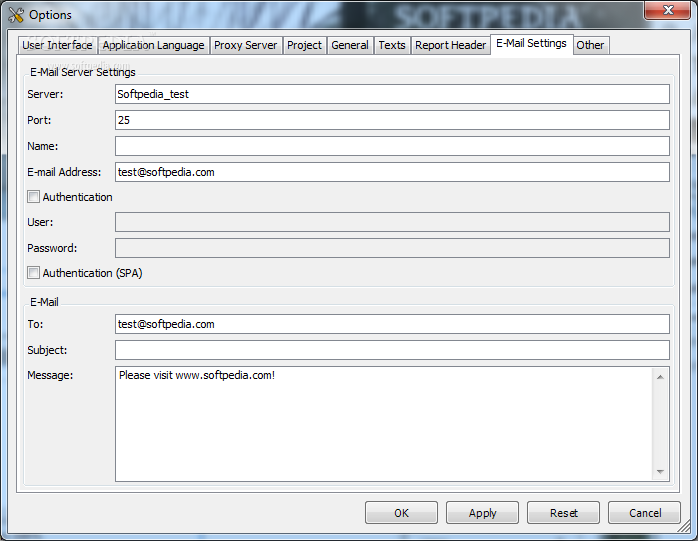Click Message scrollbar up arrow
The height and width of the screenshot is (541, 698).
tap(660, 377)
